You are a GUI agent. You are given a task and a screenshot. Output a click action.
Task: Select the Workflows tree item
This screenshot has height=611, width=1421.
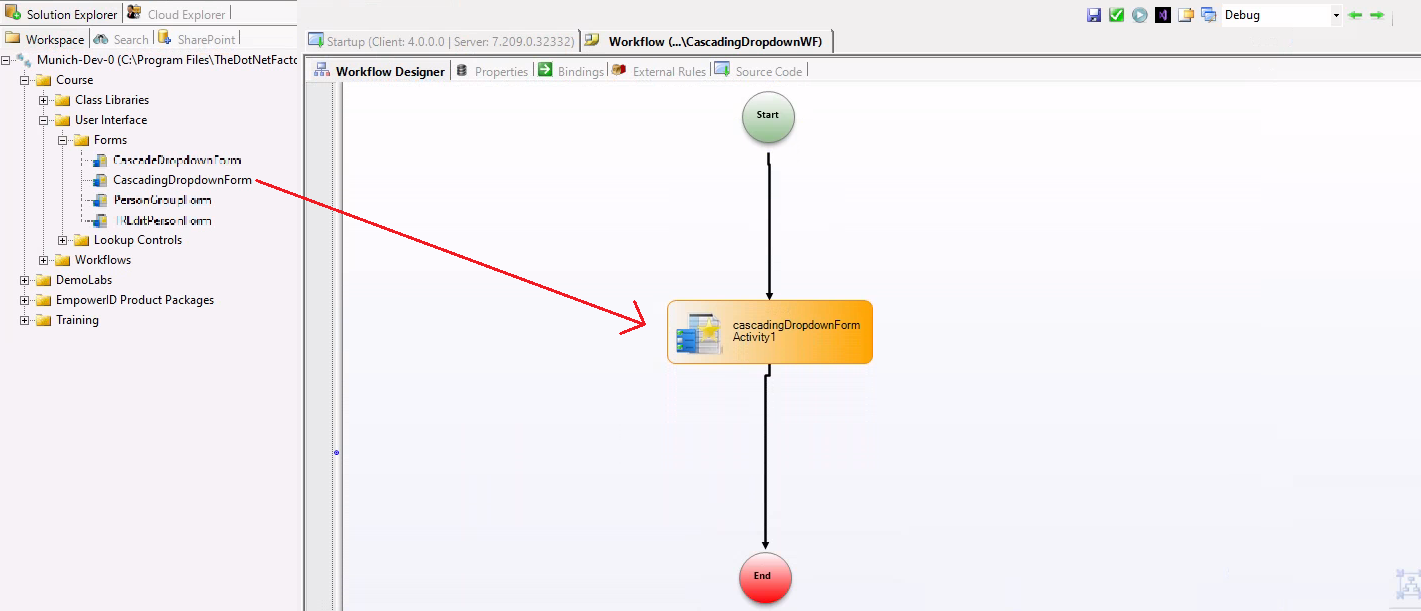[103, 260]
